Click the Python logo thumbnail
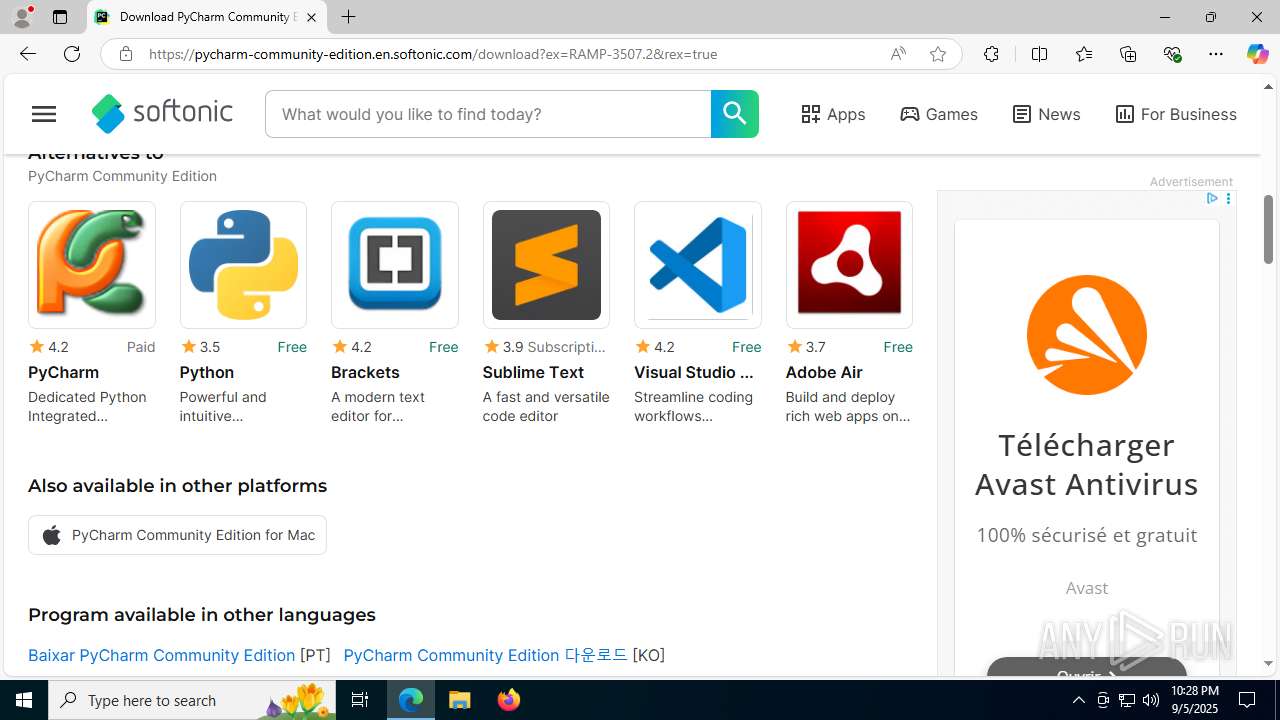Viewport: 1280px width, 720px height. coord(243,265)
